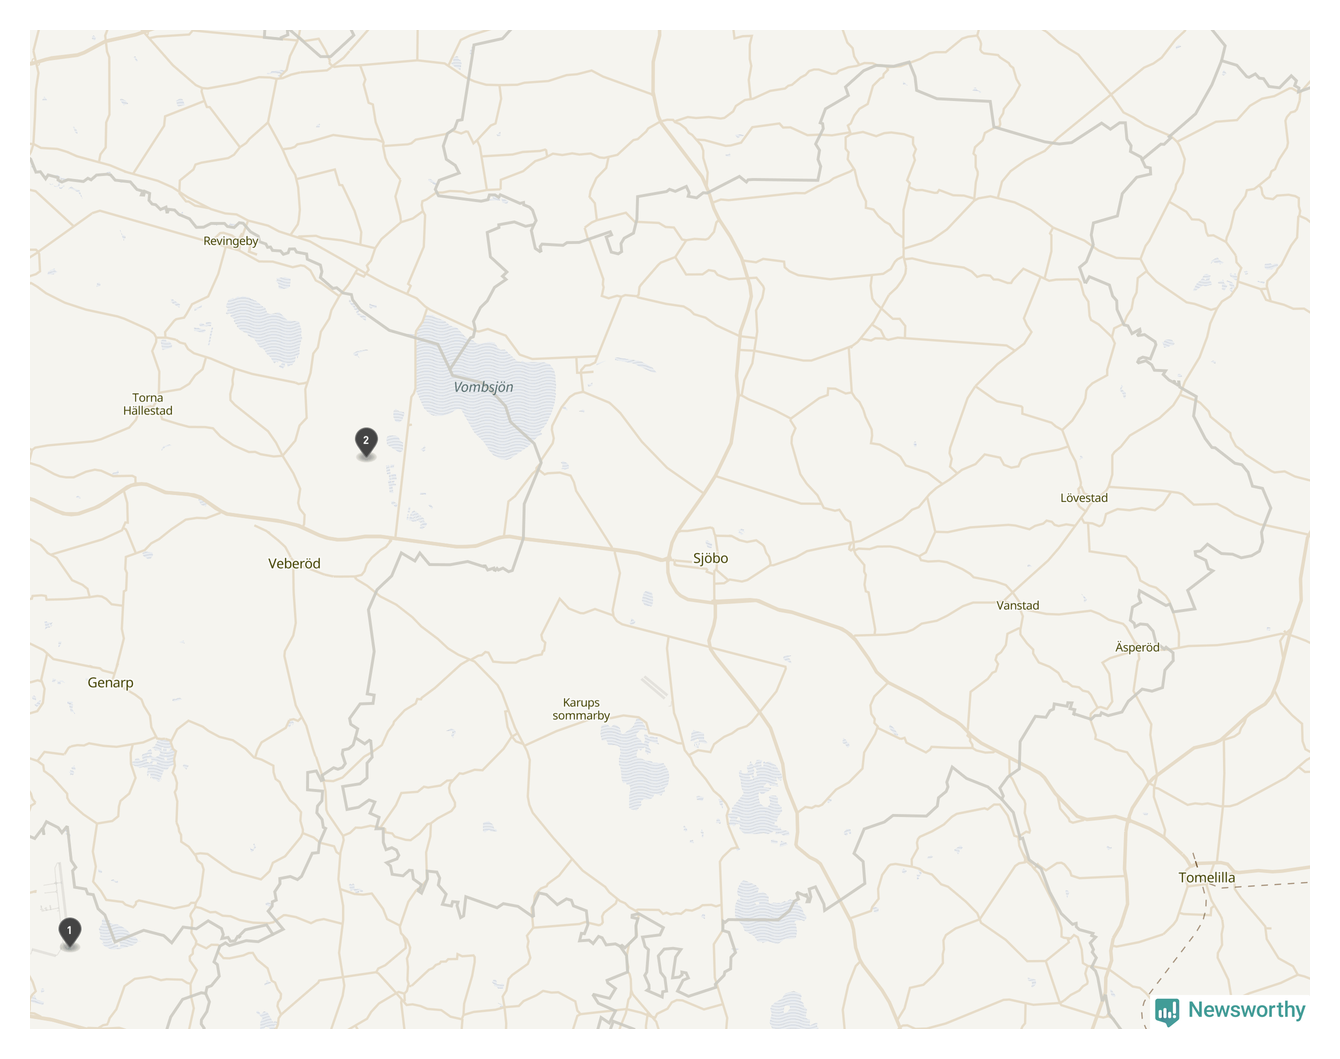Screen dimensions: 1340x1059
Task: Click the Genarp town label
Action: click(x=110, y=682)
